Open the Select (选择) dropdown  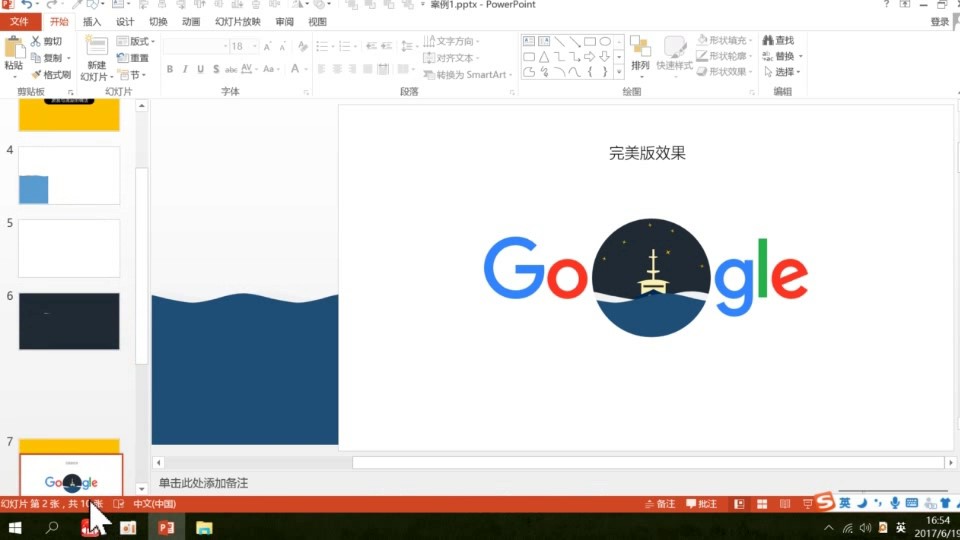point(782,72)
